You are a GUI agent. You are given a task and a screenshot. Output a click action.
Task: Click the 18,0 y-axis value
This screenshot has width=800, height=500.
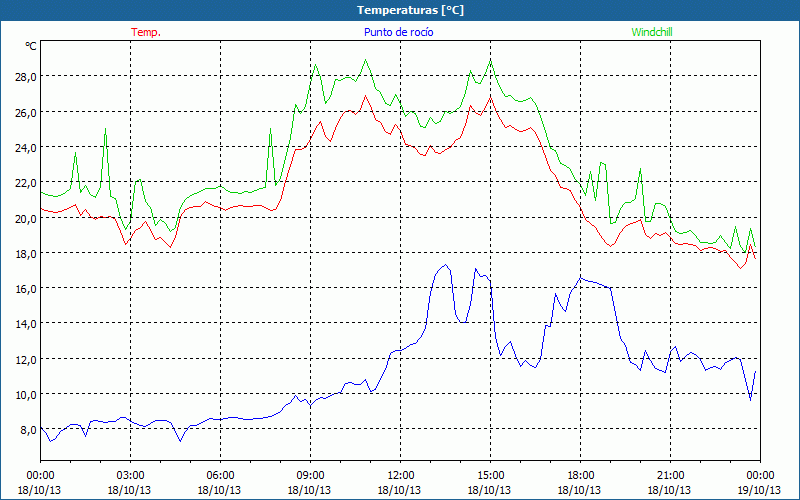tap(25, 253)
